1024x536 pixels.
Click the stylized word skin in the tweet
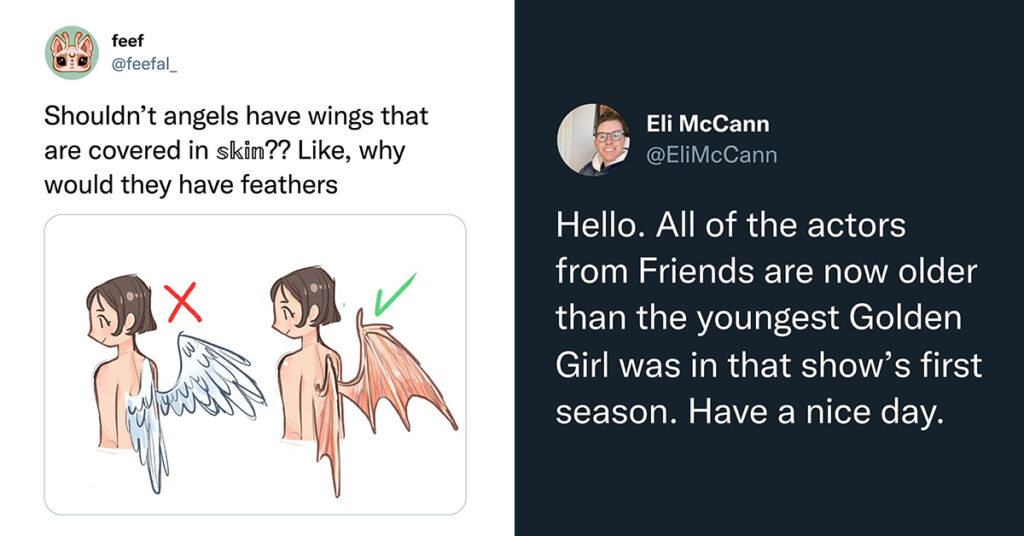tap(240, 151)
